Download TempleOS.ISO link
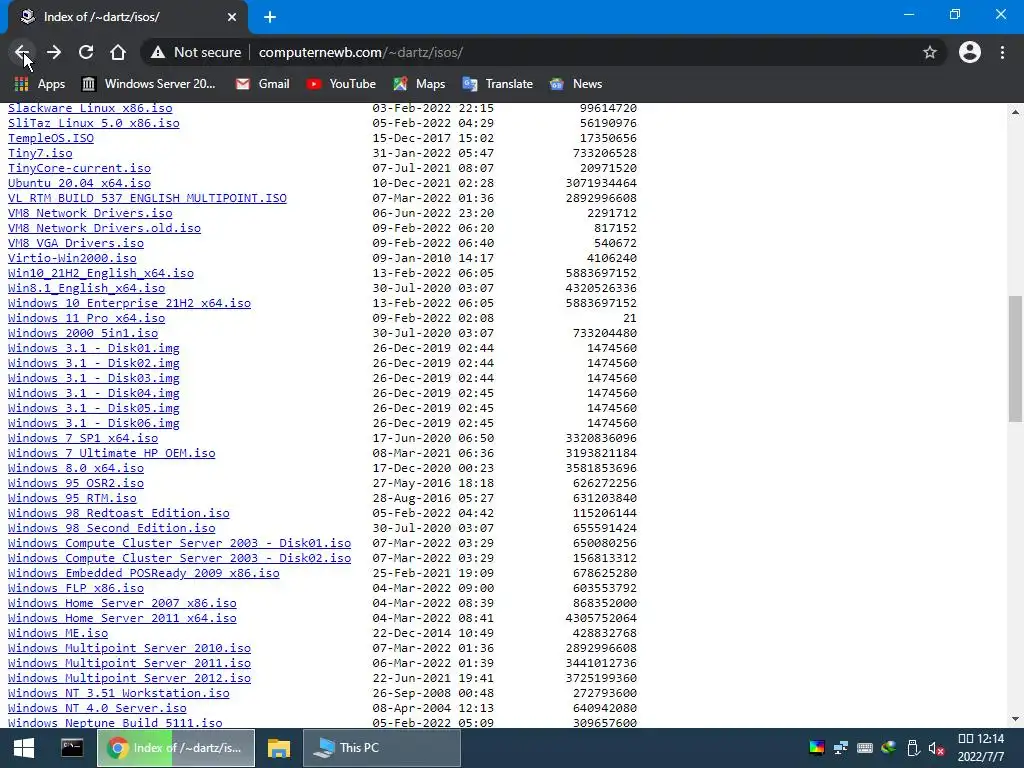The width and height of the screenshot is (1024, 768). (x=51, y=138)
